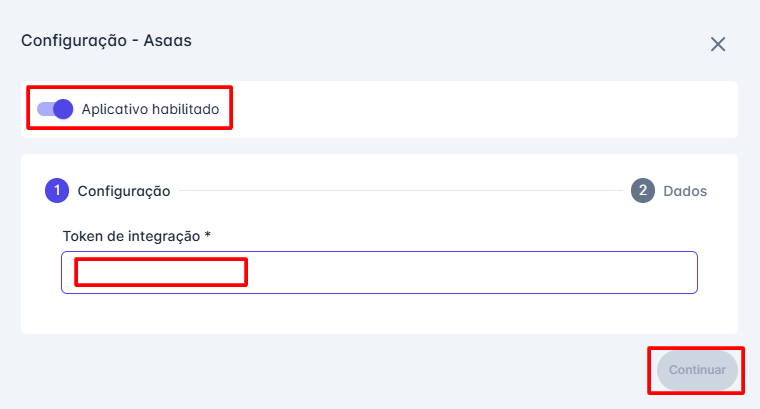Screen dimensions: 760x409
Task: Go to the step 2 circle icon
Action: (642, 190)
